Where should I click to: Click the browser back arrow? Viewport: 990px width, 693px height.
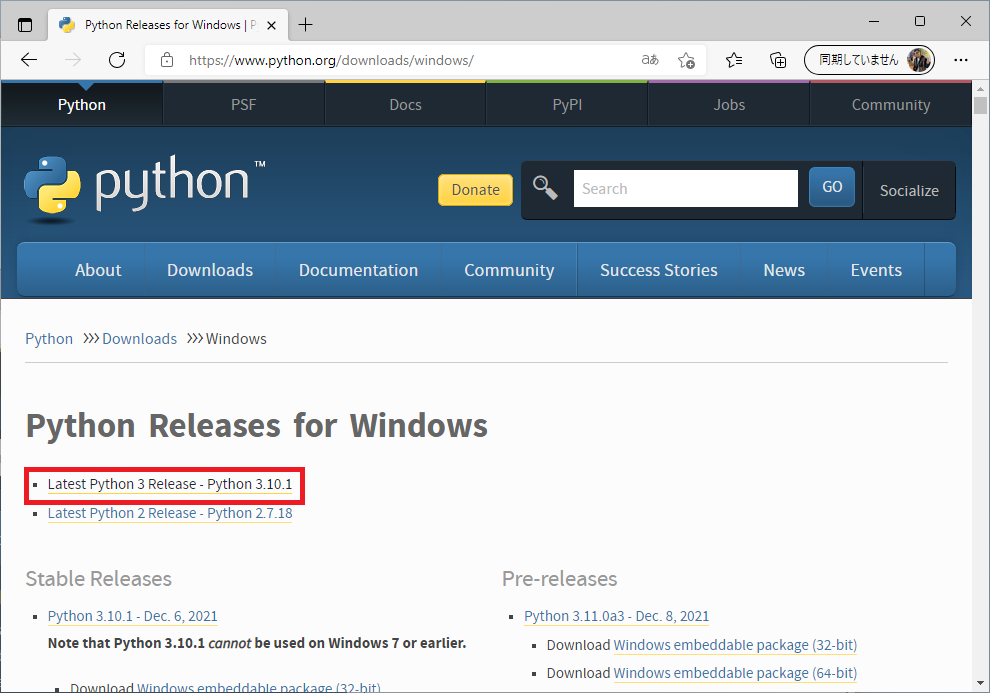28,60
